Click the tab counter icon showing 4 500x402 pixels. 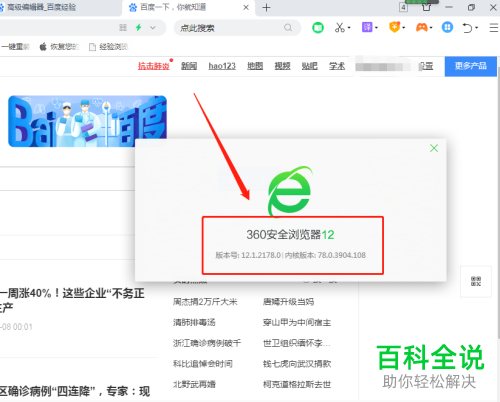click(x=403, y=7)
